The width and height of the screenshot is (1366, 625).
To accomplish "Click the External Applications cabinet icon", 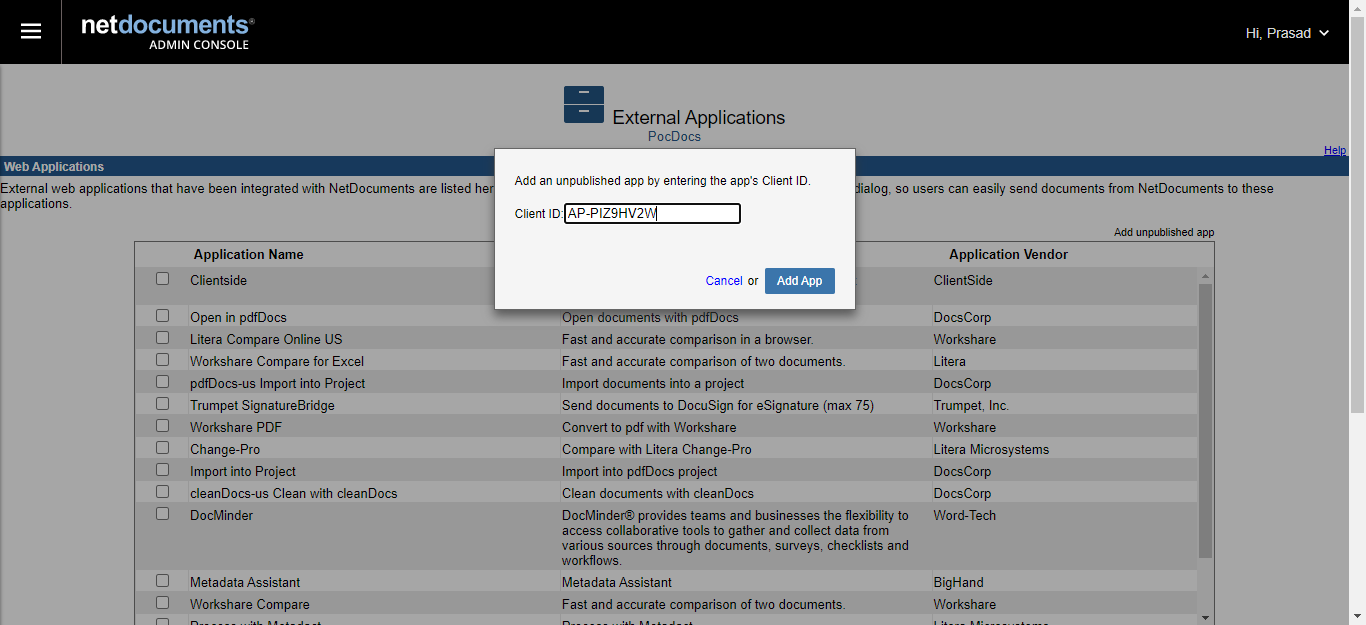I will 584,105.
